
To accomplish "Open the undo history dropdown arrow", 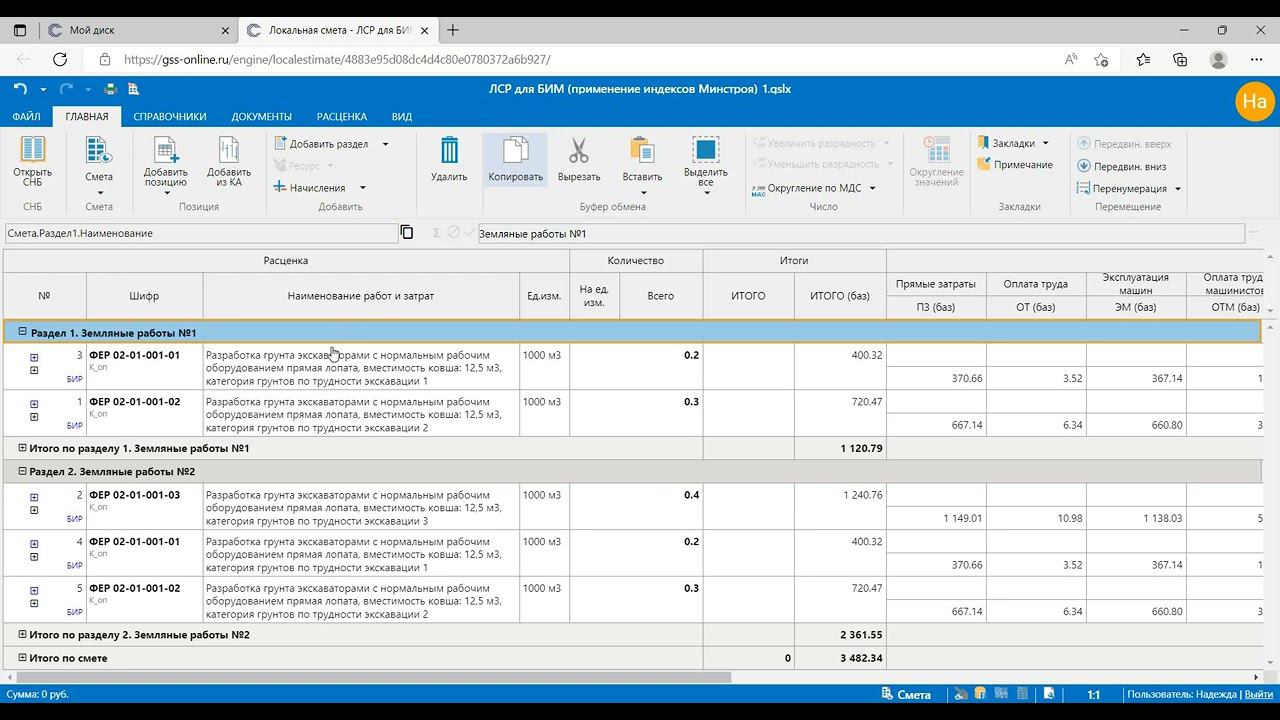I will pyautogui.click(x=41, y=89).
